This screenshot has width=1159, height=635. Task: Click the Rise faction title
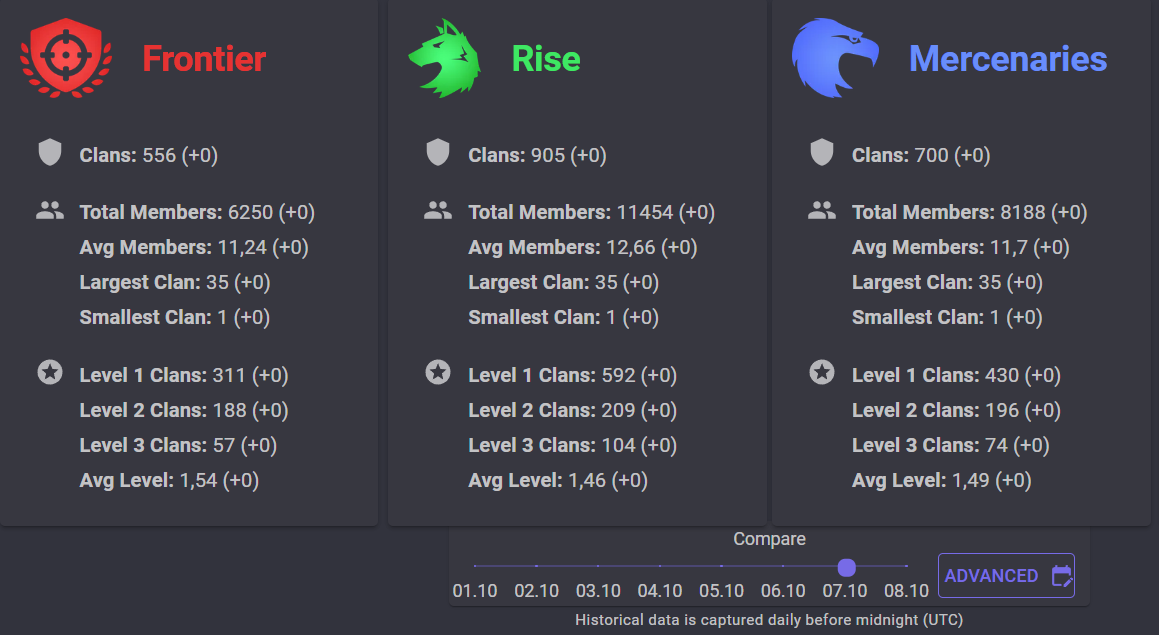coord(546,59)
